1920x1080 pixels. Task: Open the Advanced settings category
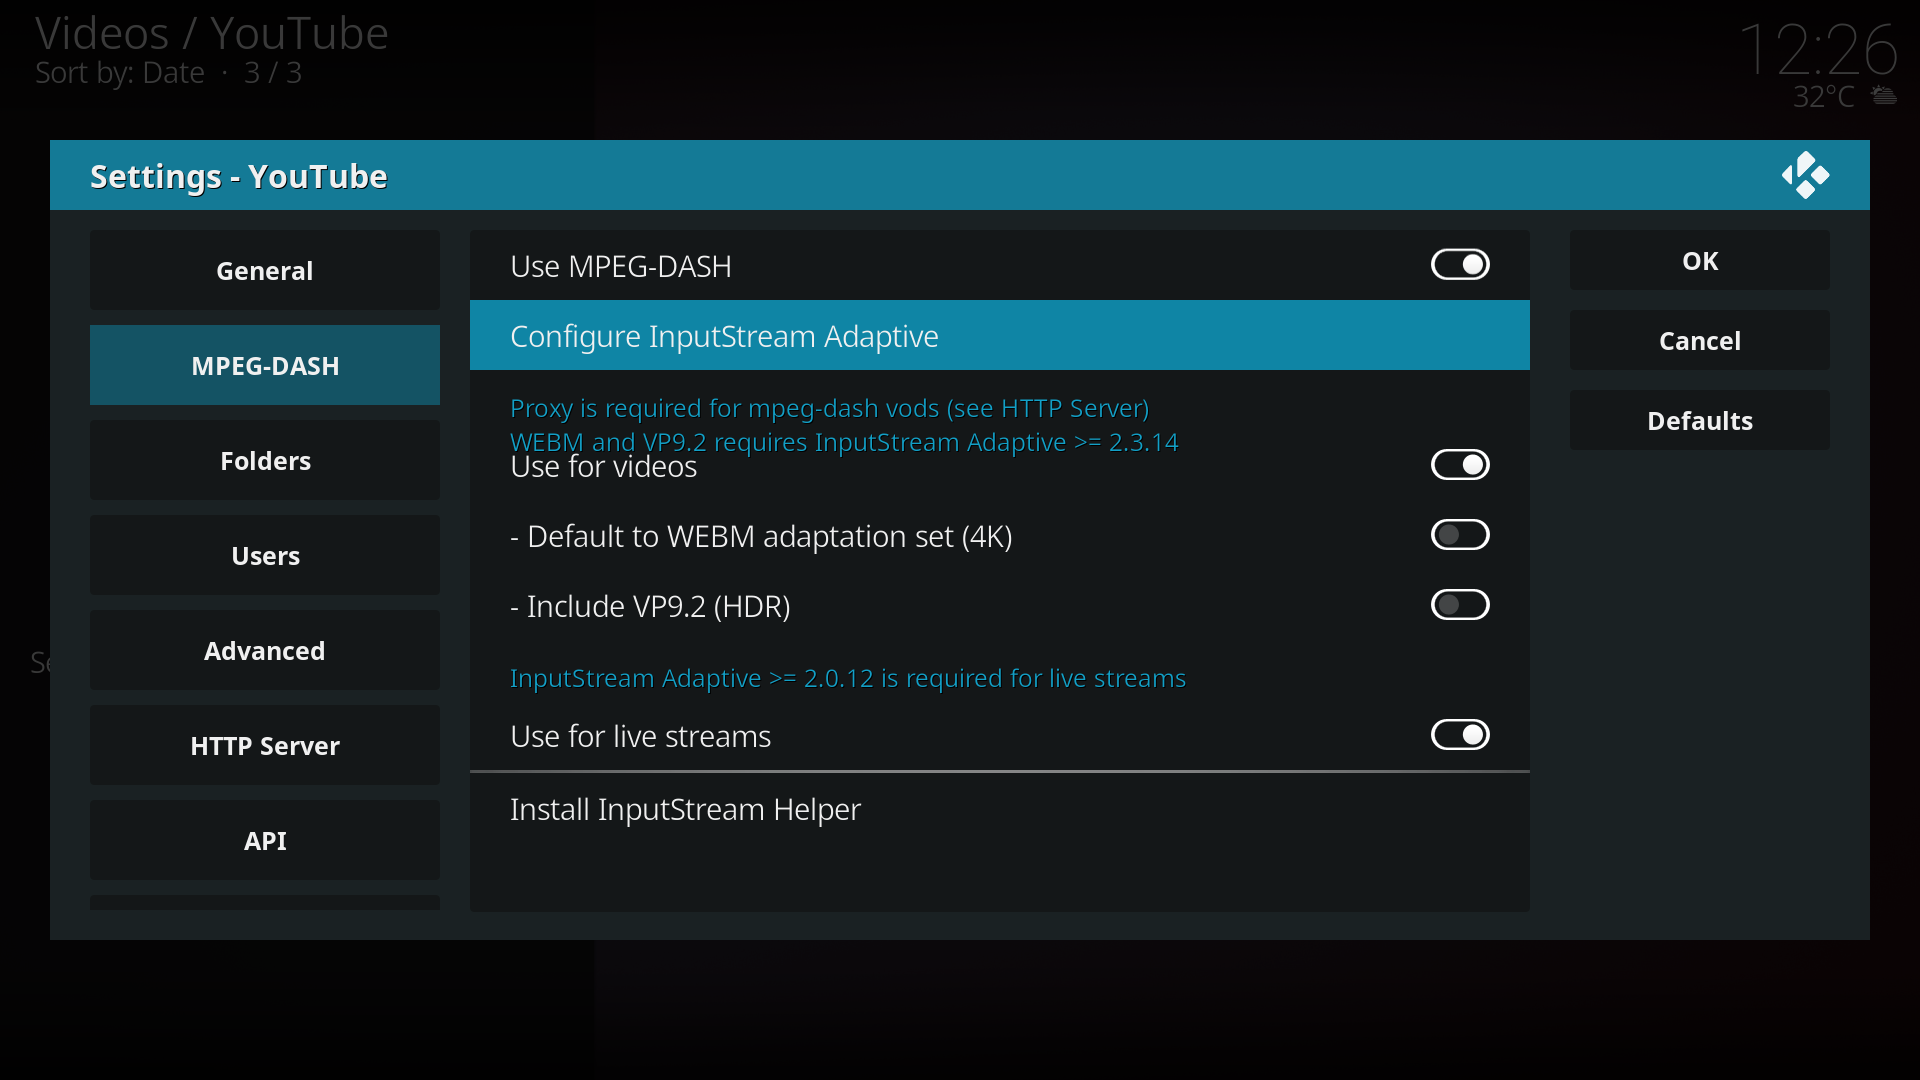tap(265, 650)
